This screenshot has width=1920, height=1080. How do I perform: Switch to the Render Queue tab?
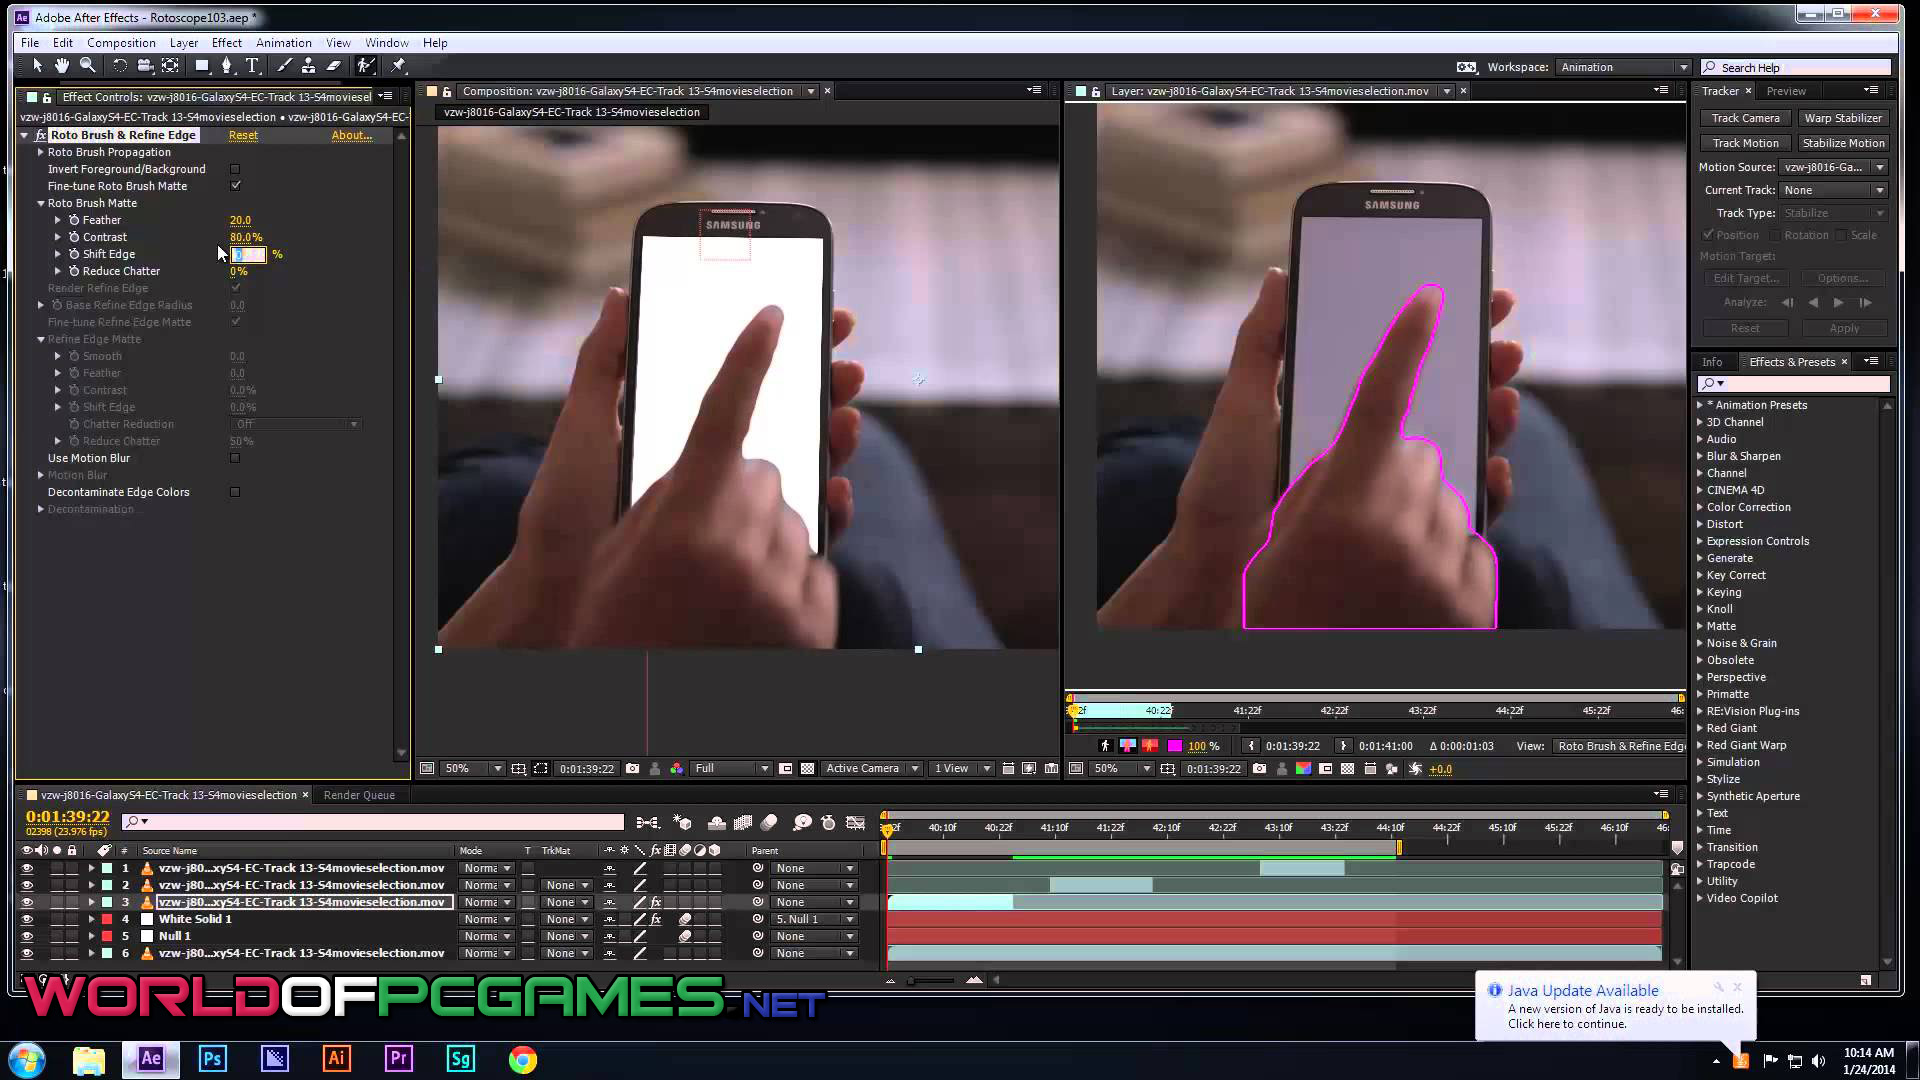[359, 795]
